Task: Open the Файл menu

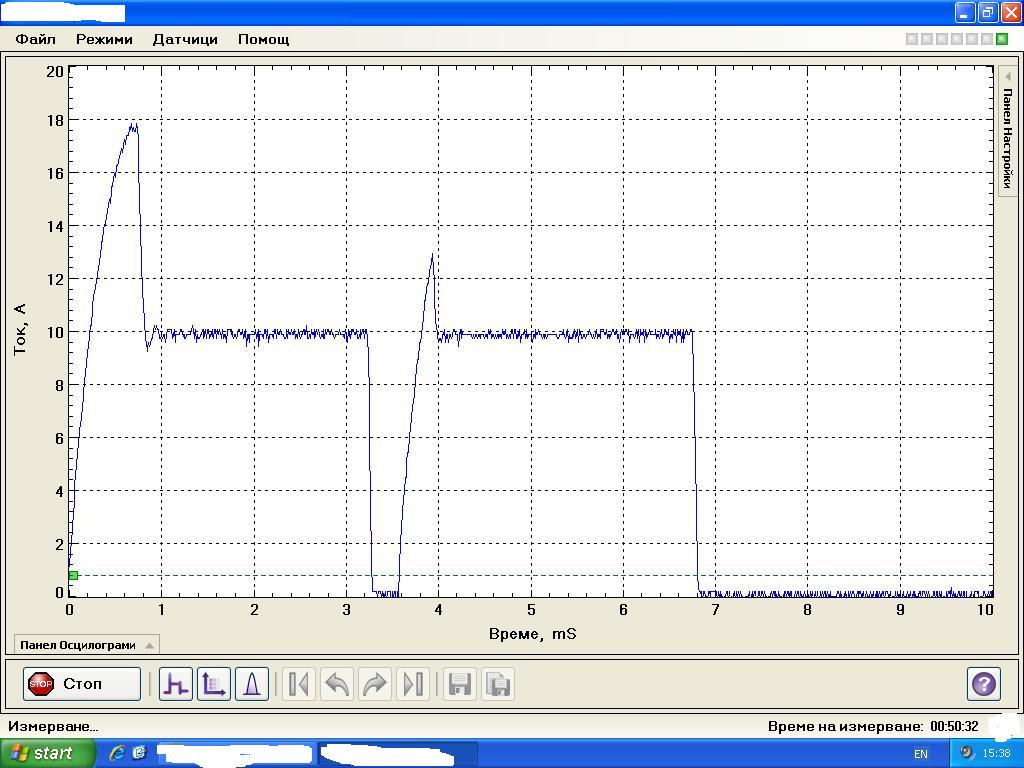Action: click(x=35, y=39)
